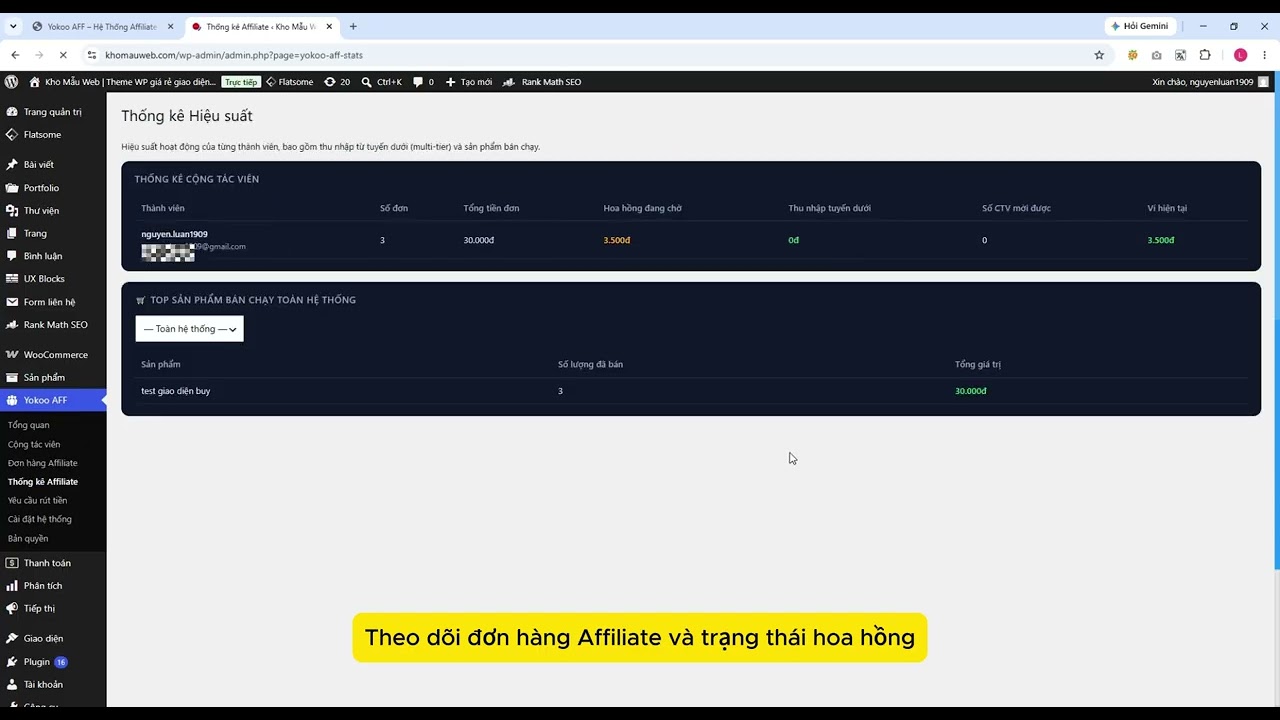Screen dimensions: 1280x720
Task: Open the Ctrl+K search icon
Action: (x=367, y=82)
